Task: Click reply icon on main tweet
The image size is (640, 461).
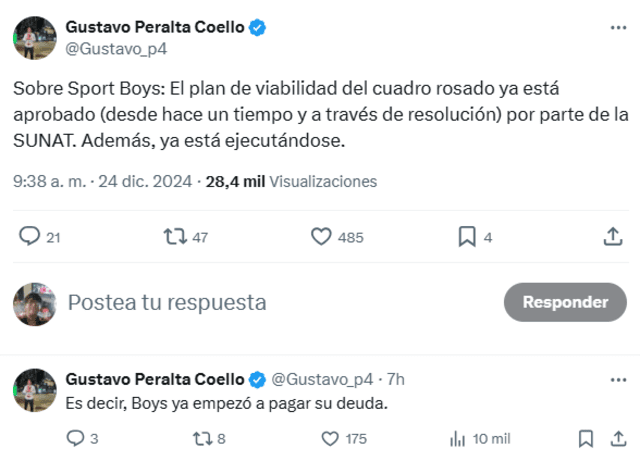Action: (x=30, y=237)
